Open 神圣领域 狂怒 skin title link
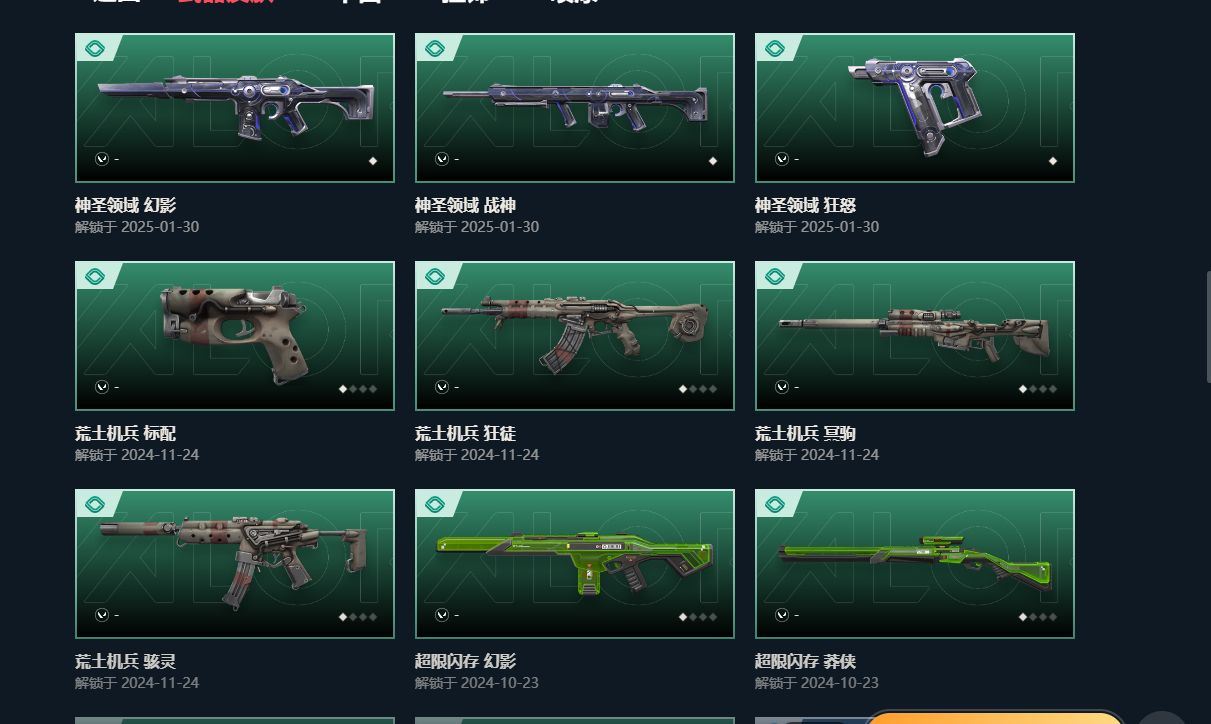The image size is (1211, 724). click(x=805, y=205)
